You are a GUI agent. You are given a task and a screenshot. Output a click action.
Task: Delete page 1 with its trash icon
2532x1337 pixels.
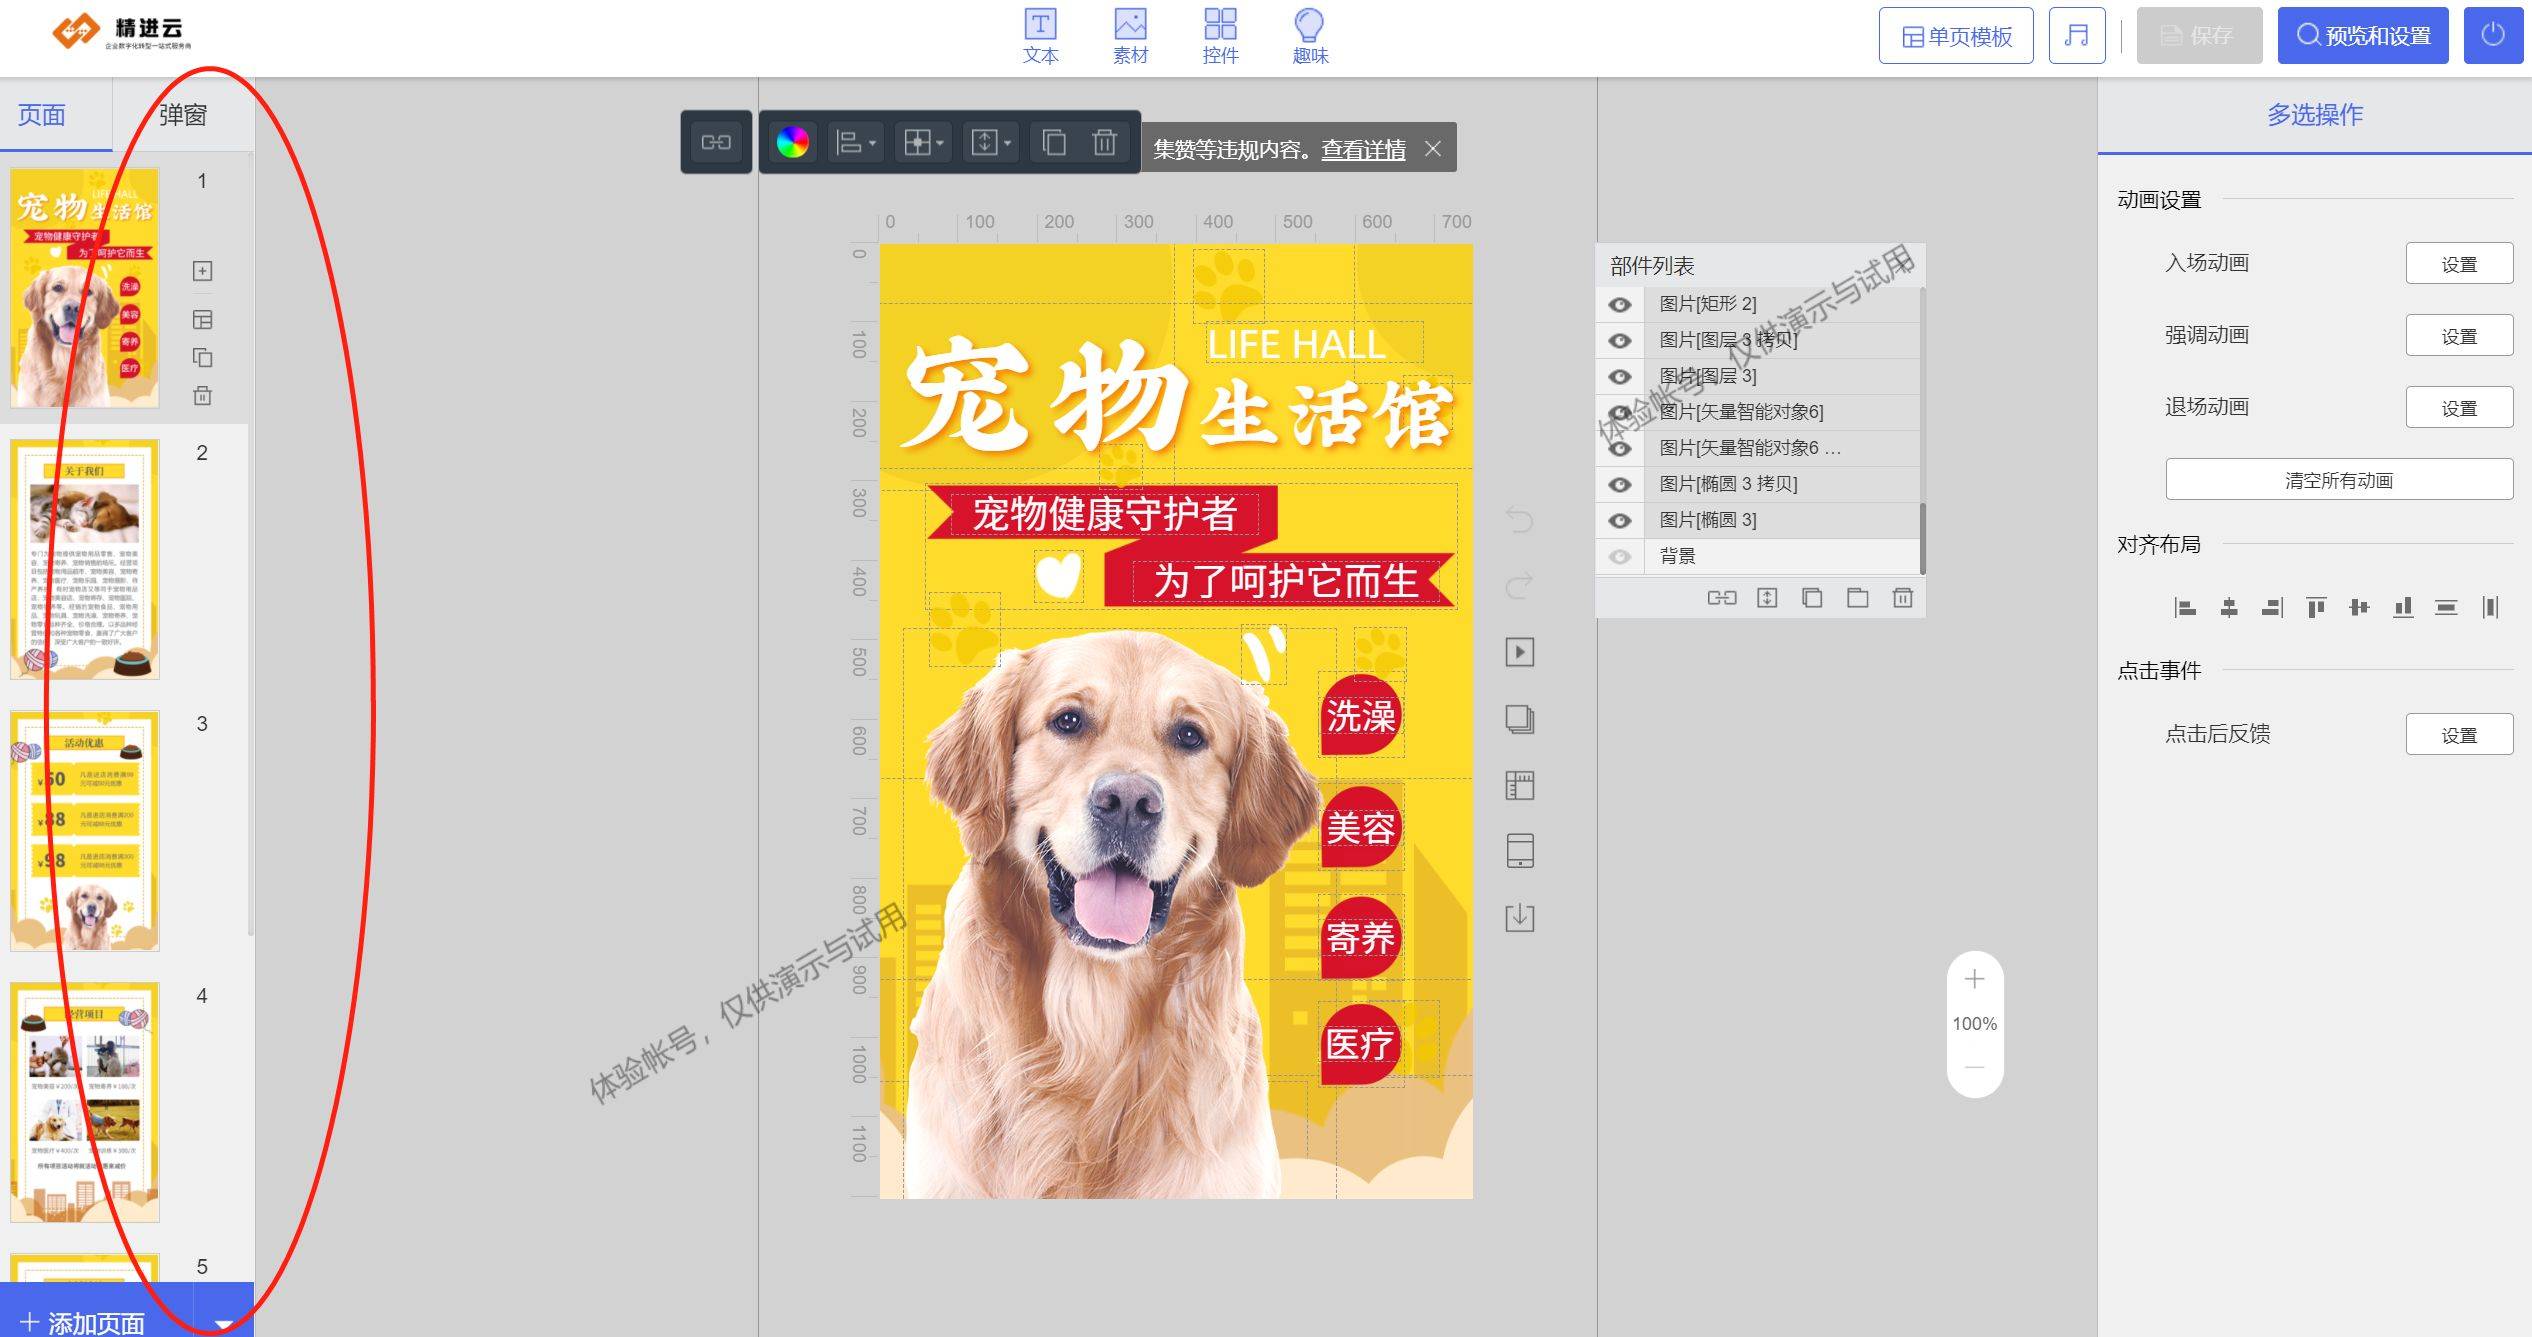(x=202, y=396)
